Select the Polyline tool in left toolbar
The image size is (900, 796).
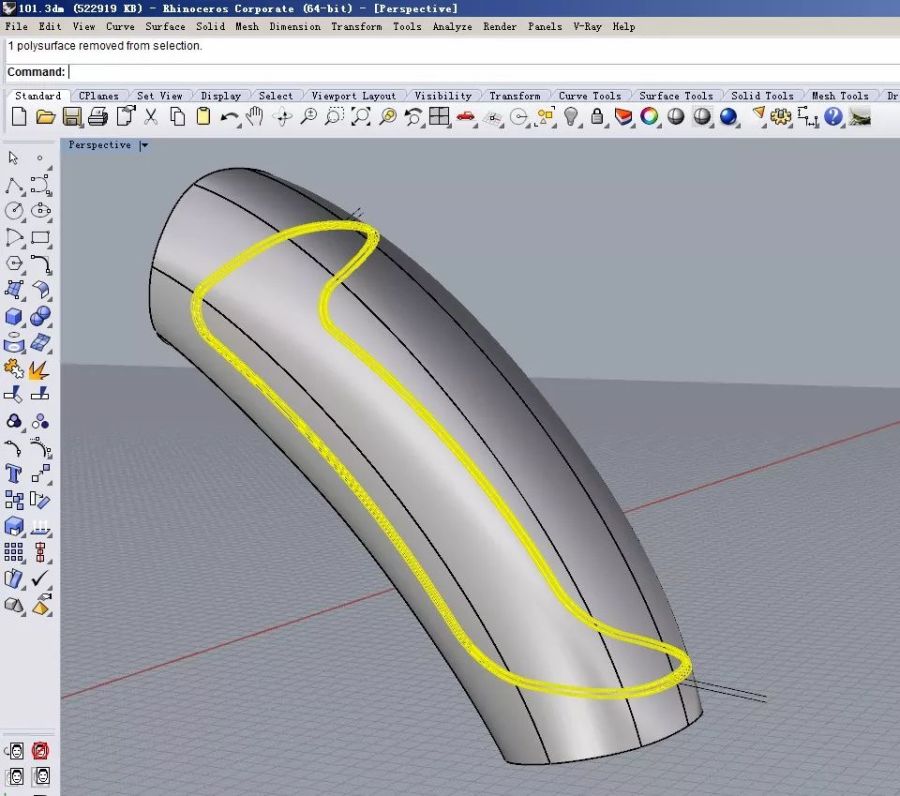tap(14, 186)
